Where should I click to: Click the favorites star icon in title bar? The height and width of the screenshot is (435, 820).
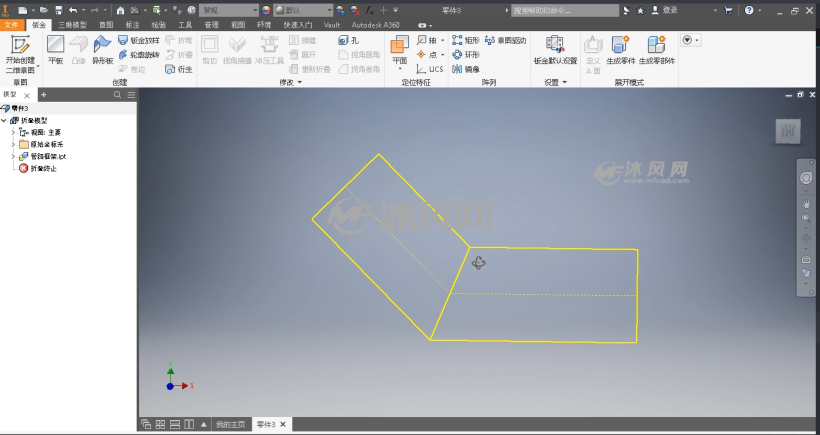[x=640, y=10]
